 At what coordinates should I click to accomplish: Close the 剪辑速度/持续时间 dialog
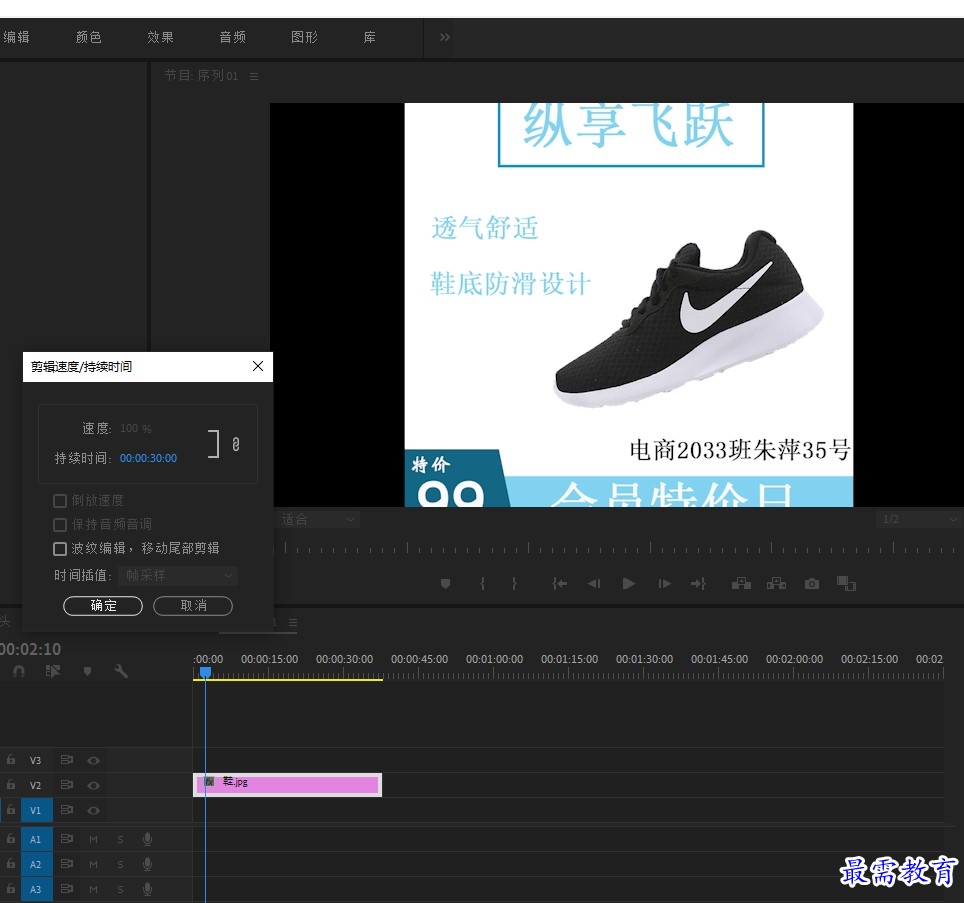(x=258, y=366)
